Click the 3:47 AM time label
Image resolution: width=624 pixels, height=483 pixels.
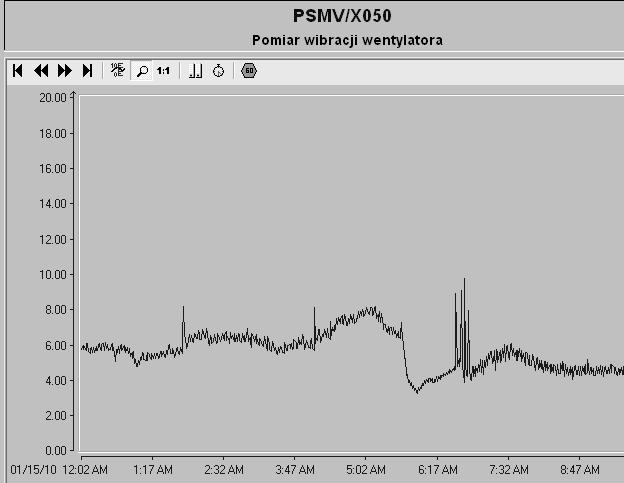295,470
